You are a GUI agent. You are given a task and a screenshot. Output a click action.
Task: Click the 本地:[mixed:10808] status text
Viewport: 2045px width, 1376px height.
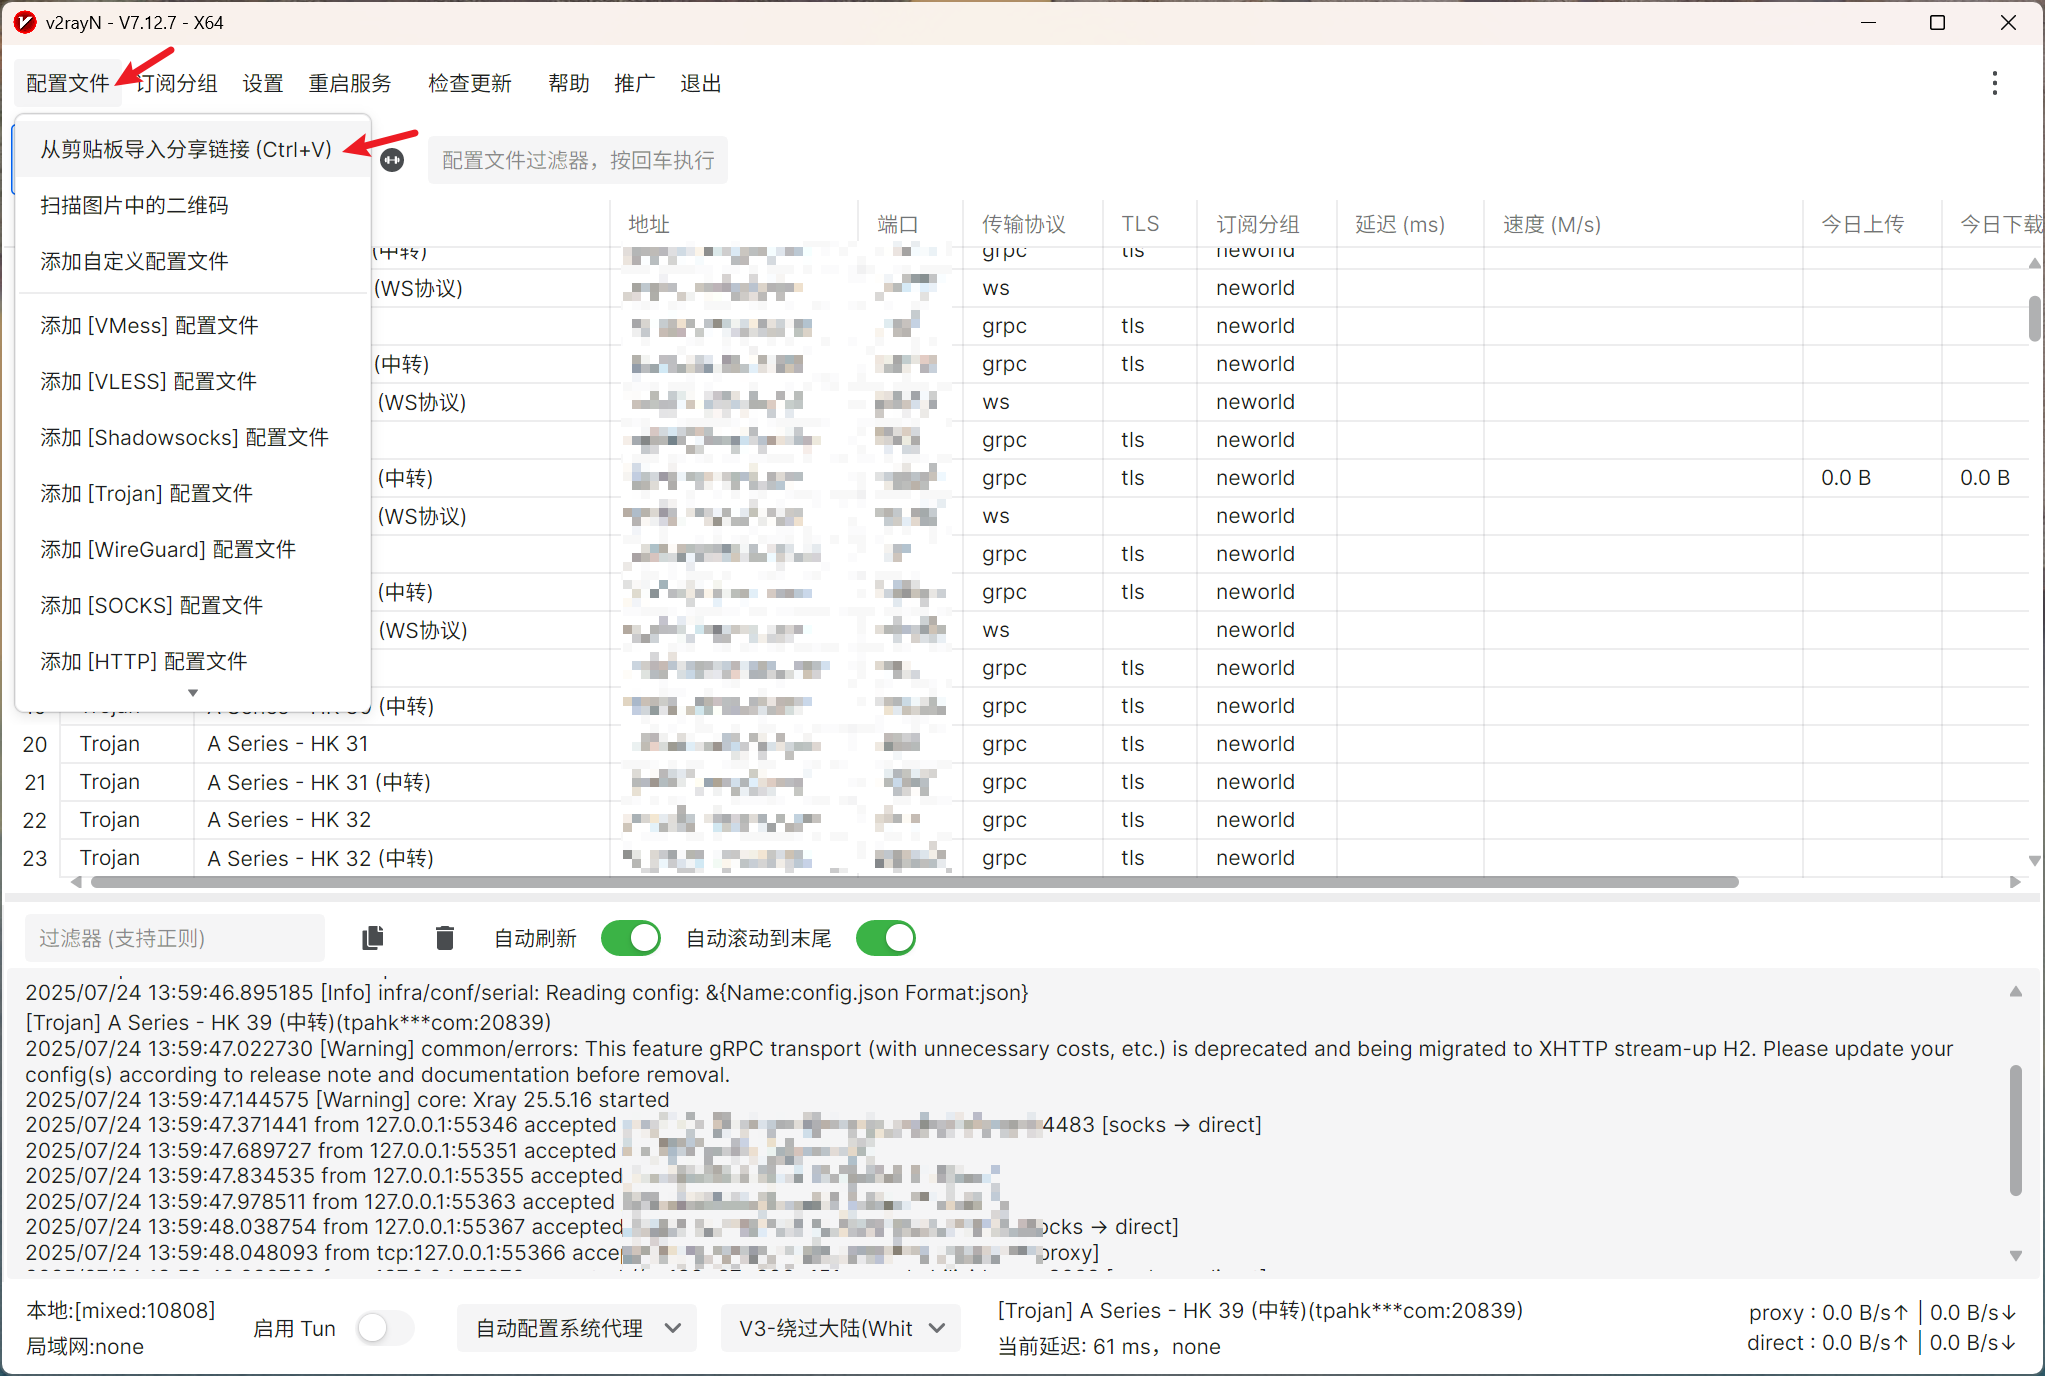121,1310
